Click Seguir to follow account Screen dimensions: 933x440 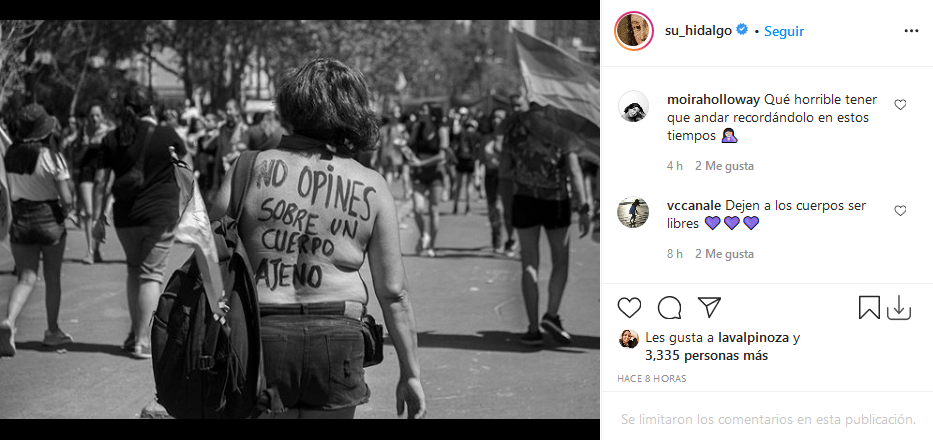point(784,31)
